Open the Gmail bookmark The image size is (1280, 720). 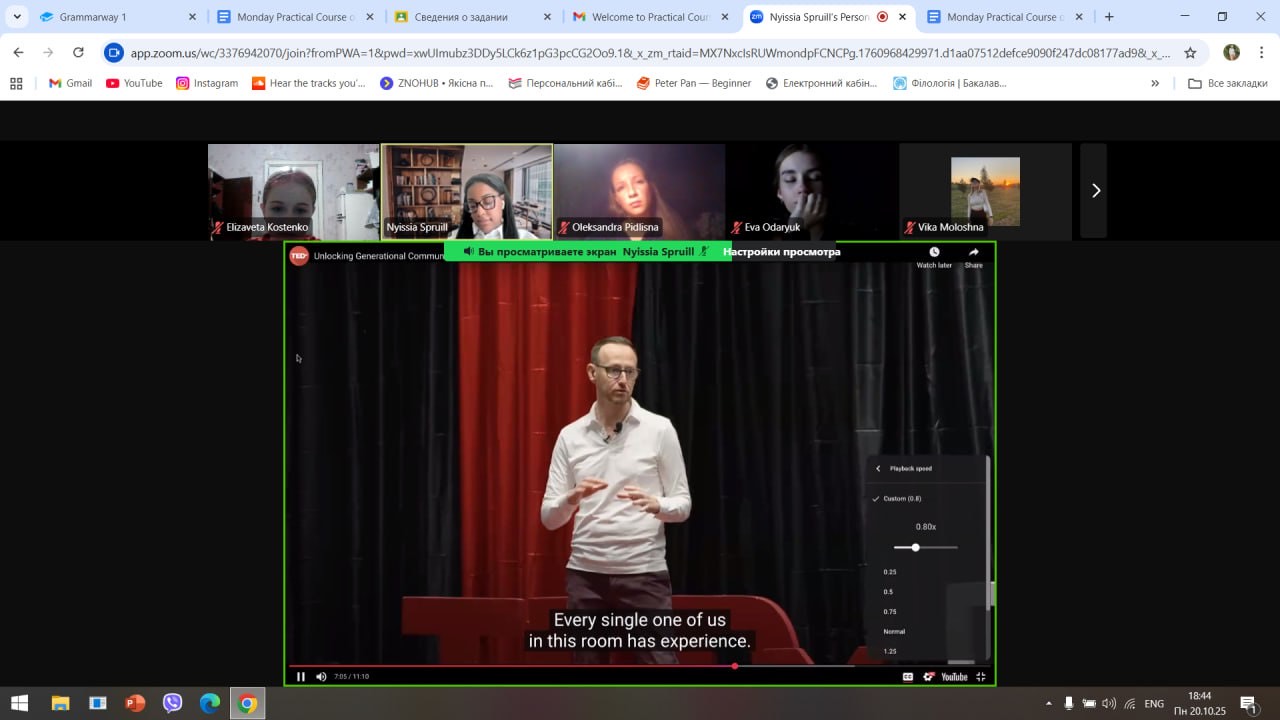click(x=70, y=83)
